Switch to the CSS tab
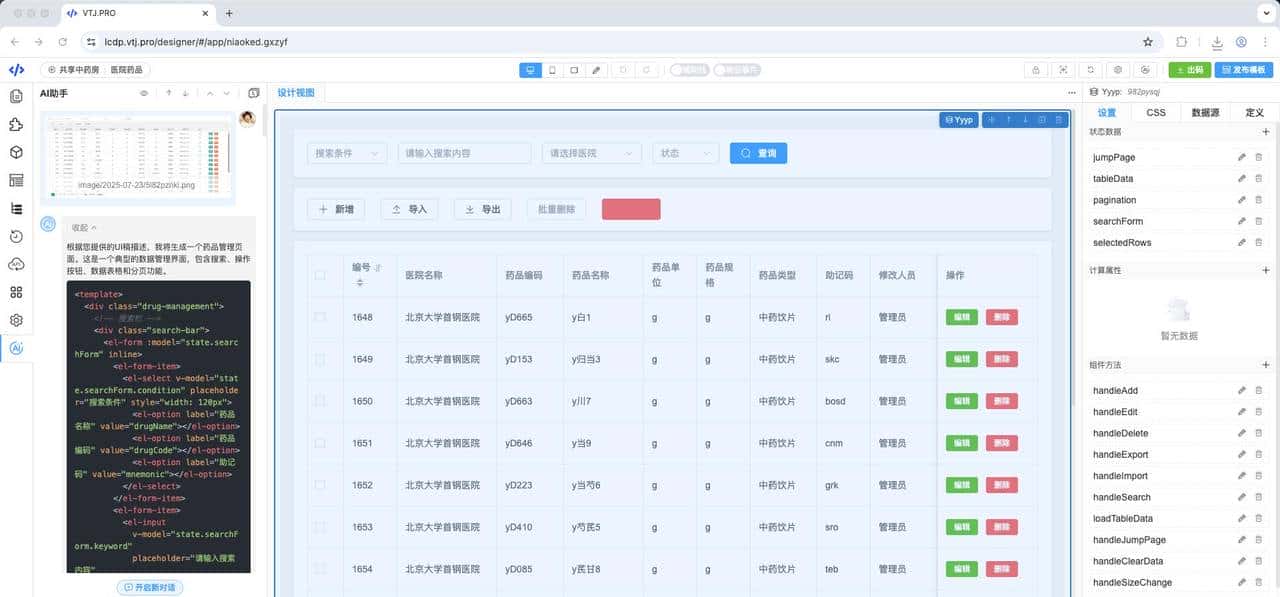Image resolution: width=1280 pixels, height=597 pixels. (x=1155, y=113)
